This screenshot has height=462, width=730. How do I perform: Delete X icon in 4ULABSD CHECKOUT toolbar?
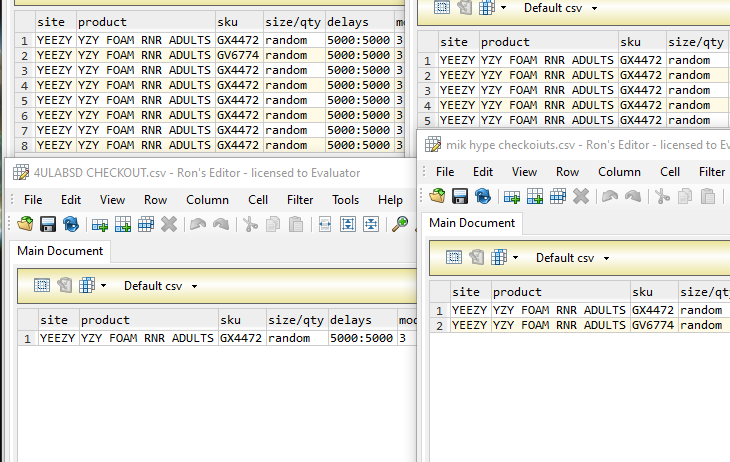(x=169, y=224)
